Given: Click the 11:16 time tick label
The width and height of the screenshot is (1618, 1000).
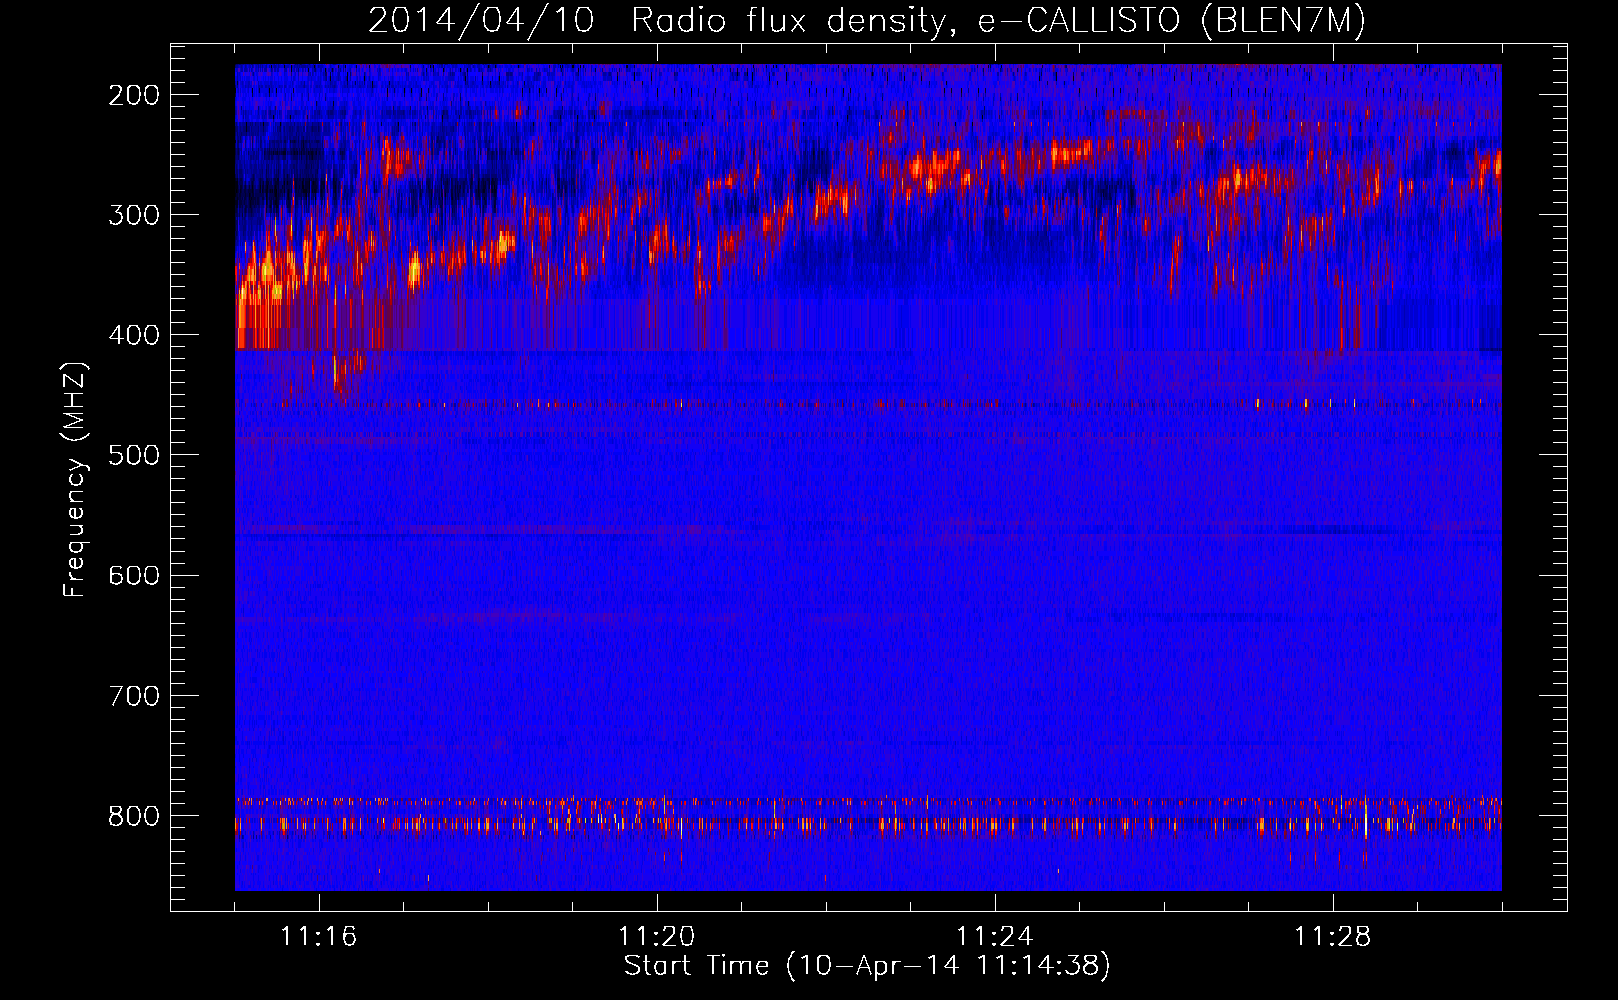Looking at the screenshot, I should [319, 937].
